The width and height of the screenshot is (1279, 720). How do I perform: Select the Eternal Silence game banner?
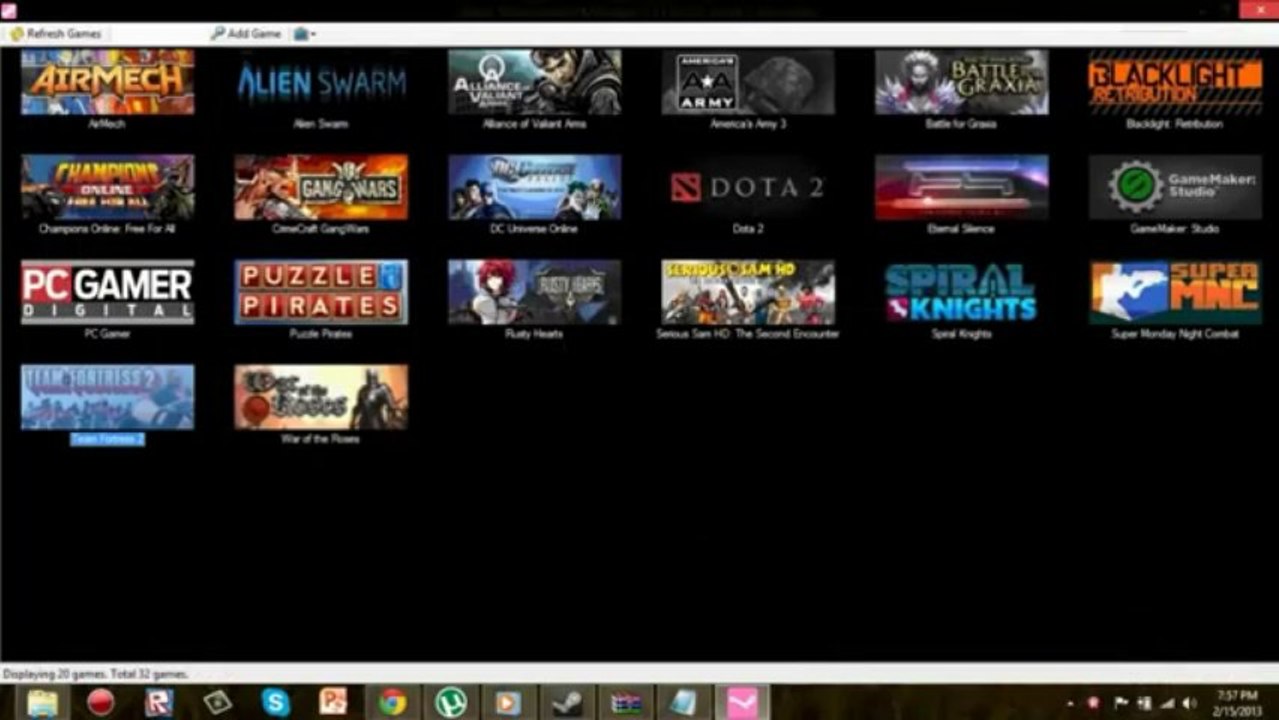click(x=961, y=187)
